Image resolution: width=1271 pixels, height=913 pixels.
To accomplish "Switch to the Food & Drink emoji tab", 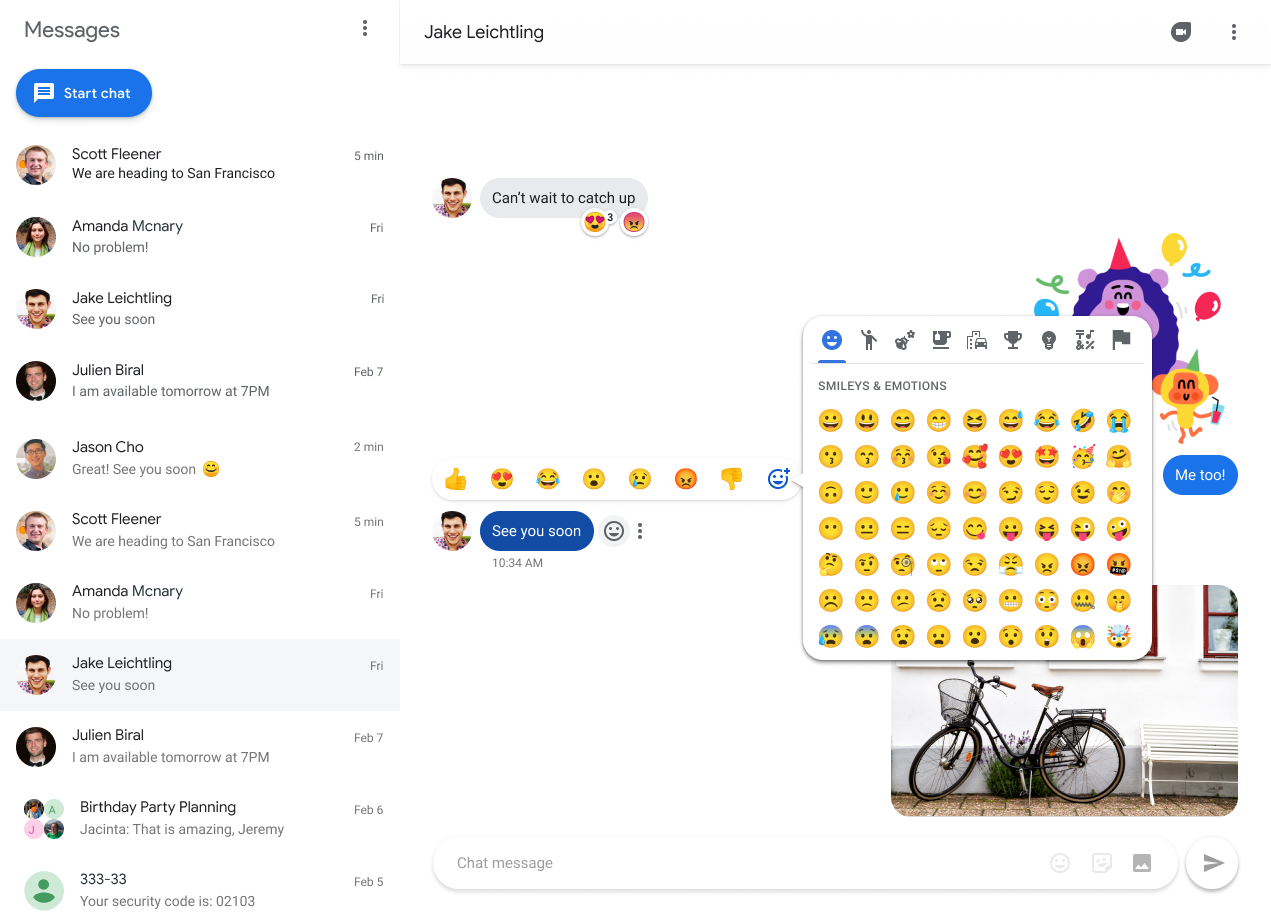I will click(940, 340).
